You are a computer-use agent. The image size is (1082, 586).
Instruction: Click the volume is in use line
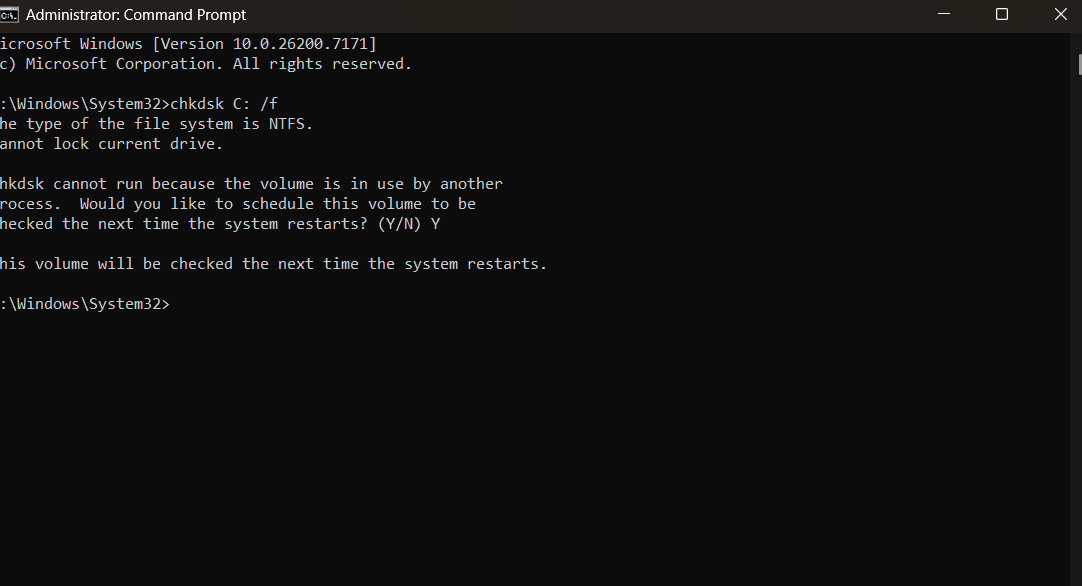pyautogui.click(x=251, y=184)
